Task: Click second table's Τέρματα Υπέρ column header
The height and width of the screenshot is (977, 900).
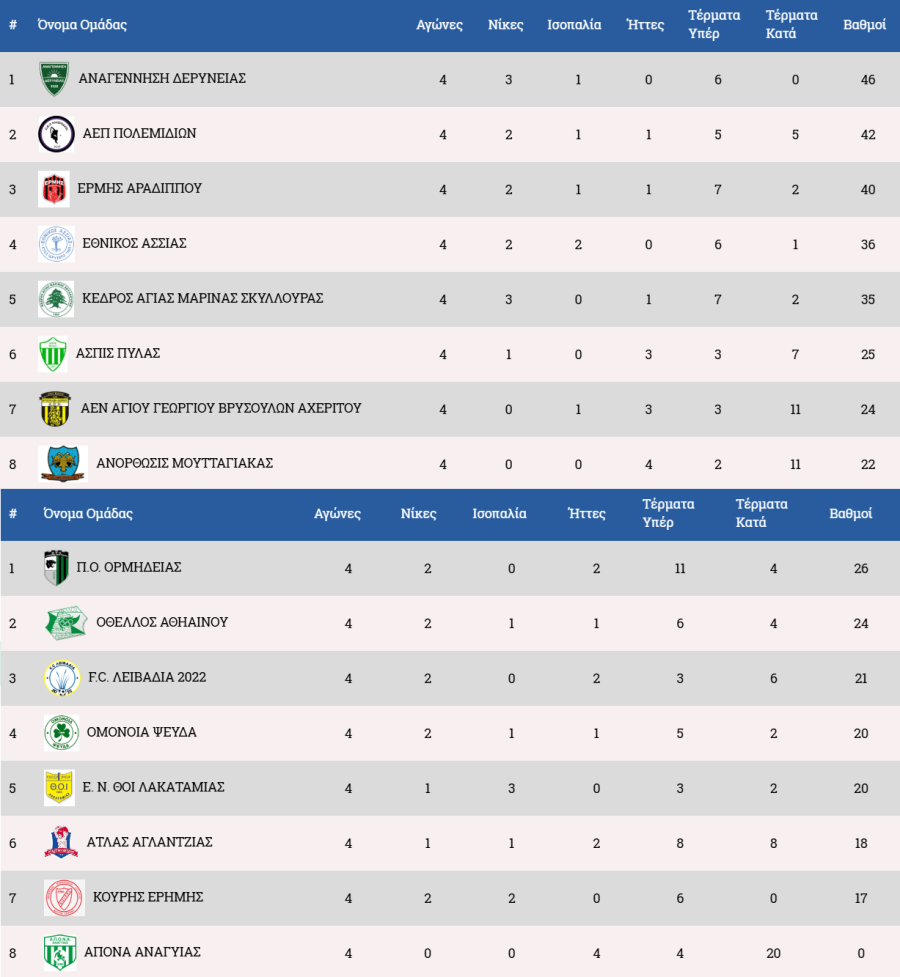Action: point(668,513)
